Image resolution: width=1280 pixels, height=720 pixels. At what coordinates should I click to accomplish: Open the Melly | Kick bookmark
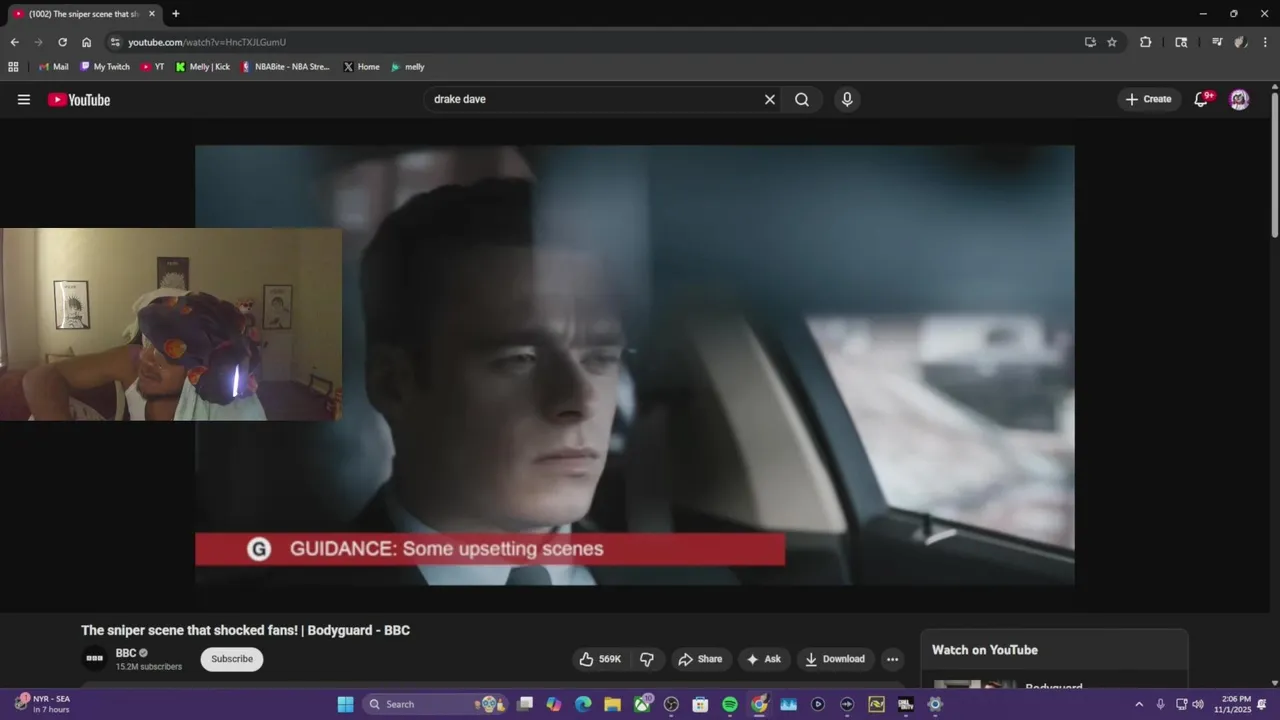(x=203, y=67)
